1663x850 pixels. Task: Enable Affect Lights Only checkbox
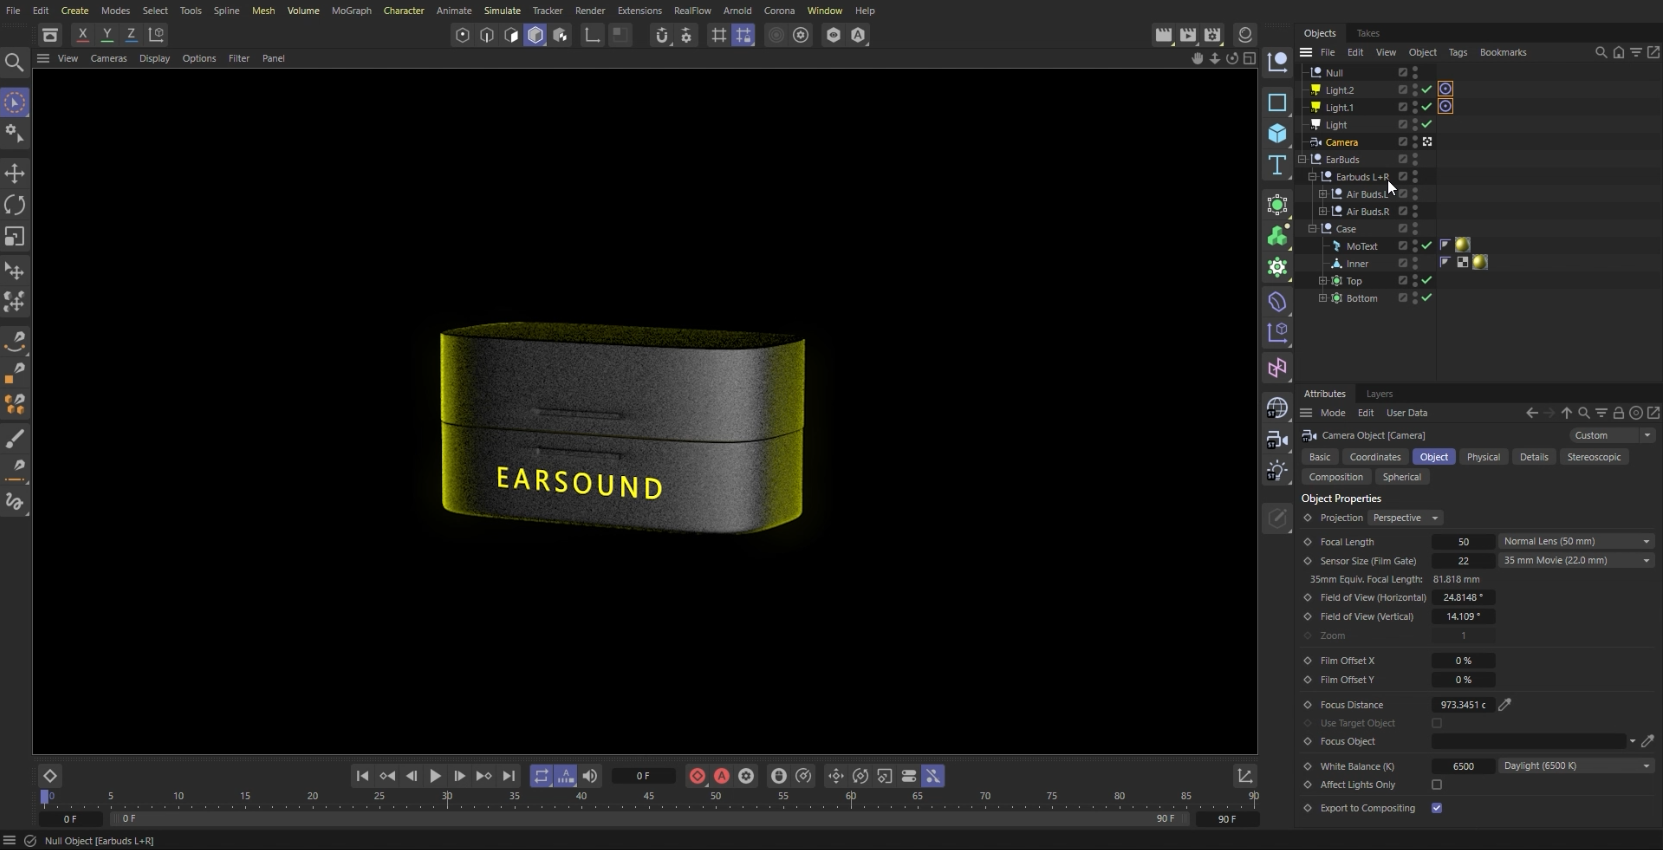tap(1437, 785)
